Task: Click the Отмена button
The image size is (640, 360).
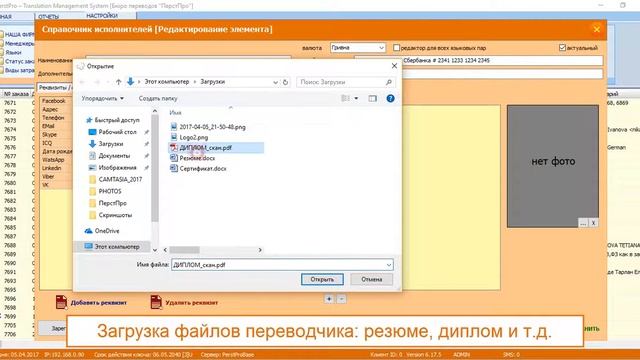Action: (x=371, y=280)
